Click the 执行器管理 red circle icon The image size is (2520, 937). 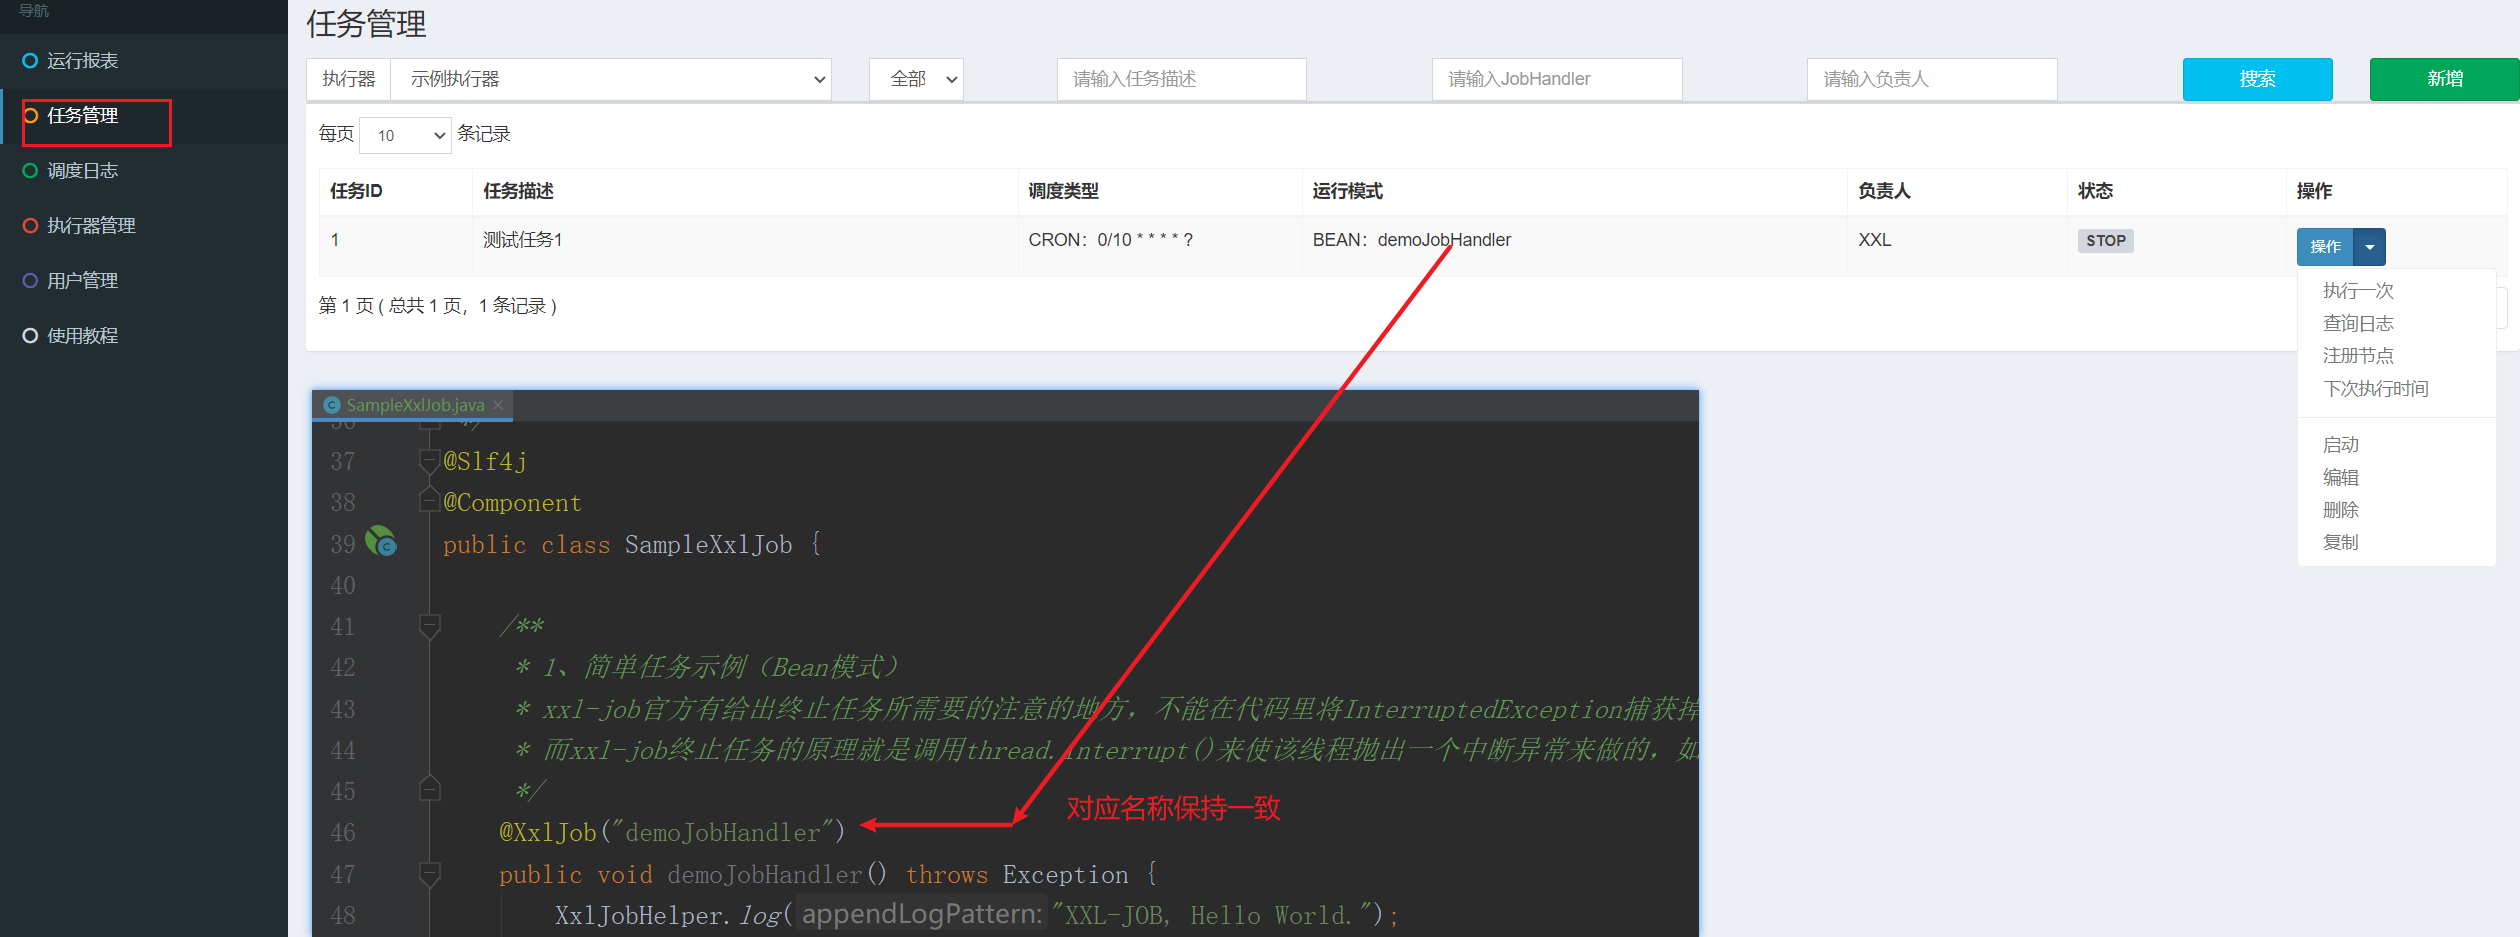click(x=30, y=226)
